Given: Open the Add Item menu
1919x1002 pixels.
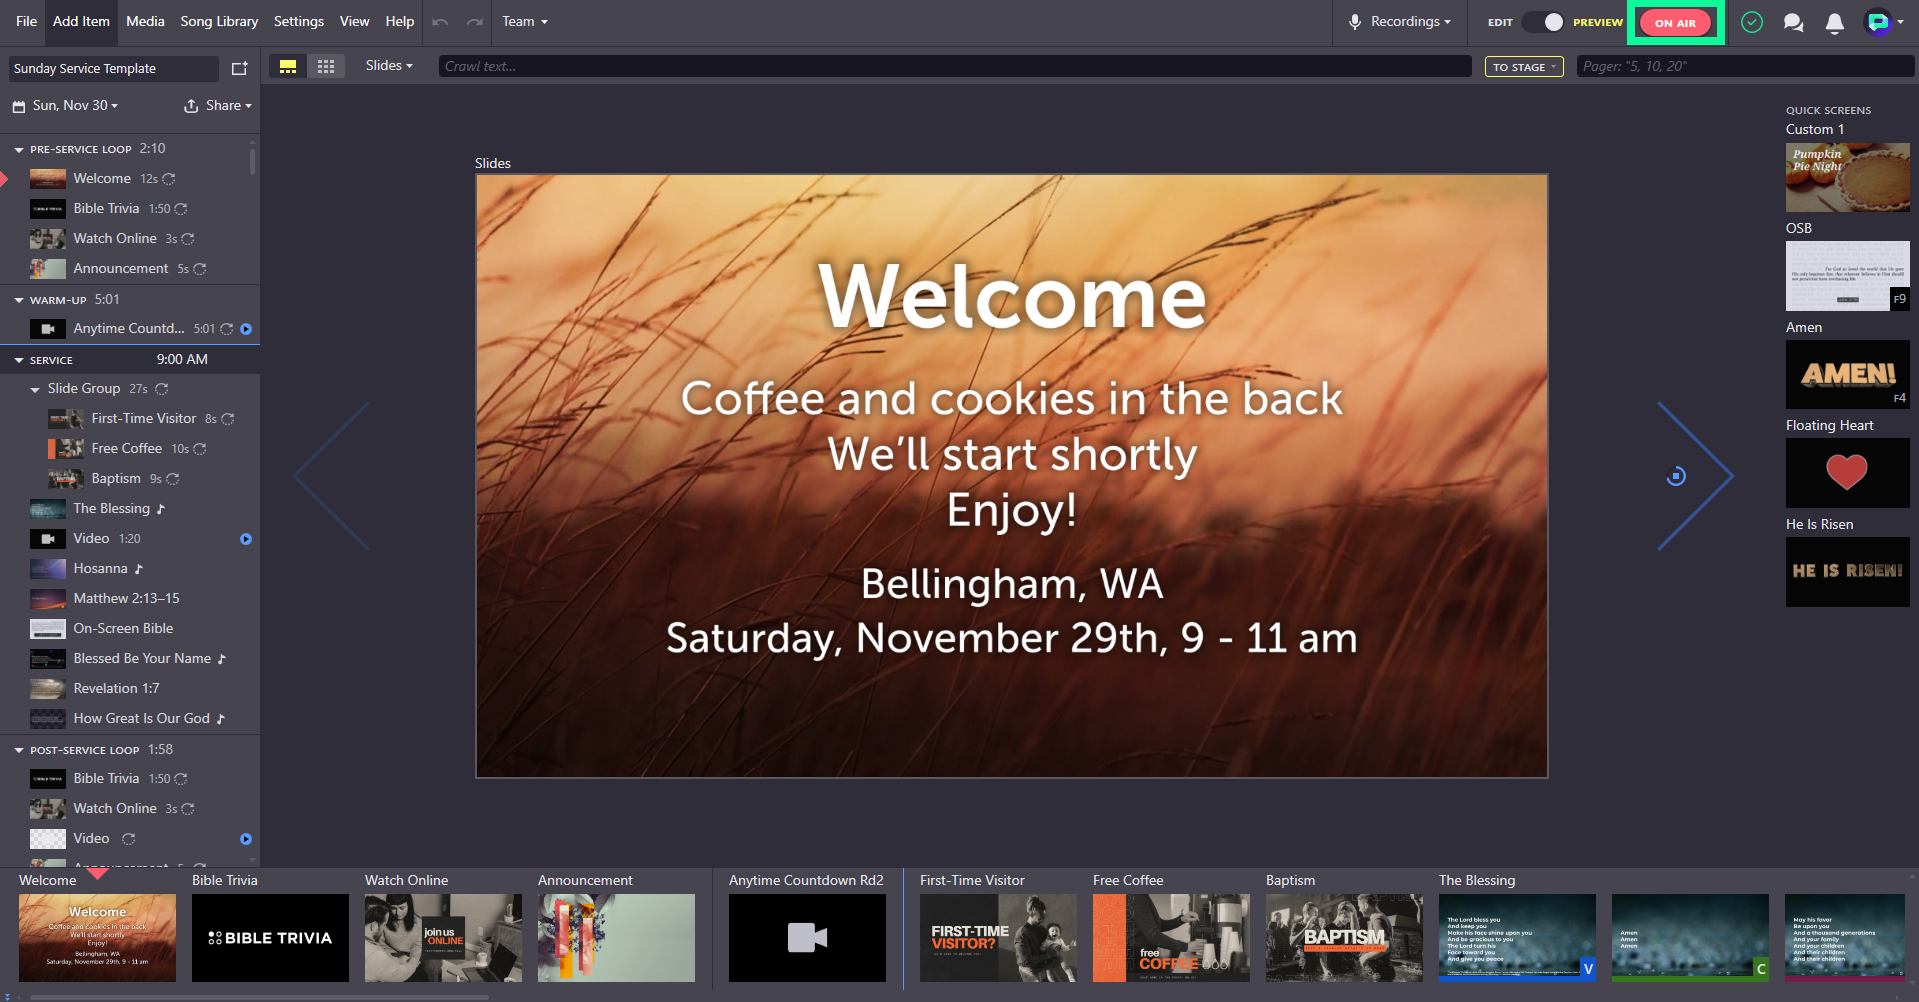Looking at the screenshot, I should click(x=81, y=22).
